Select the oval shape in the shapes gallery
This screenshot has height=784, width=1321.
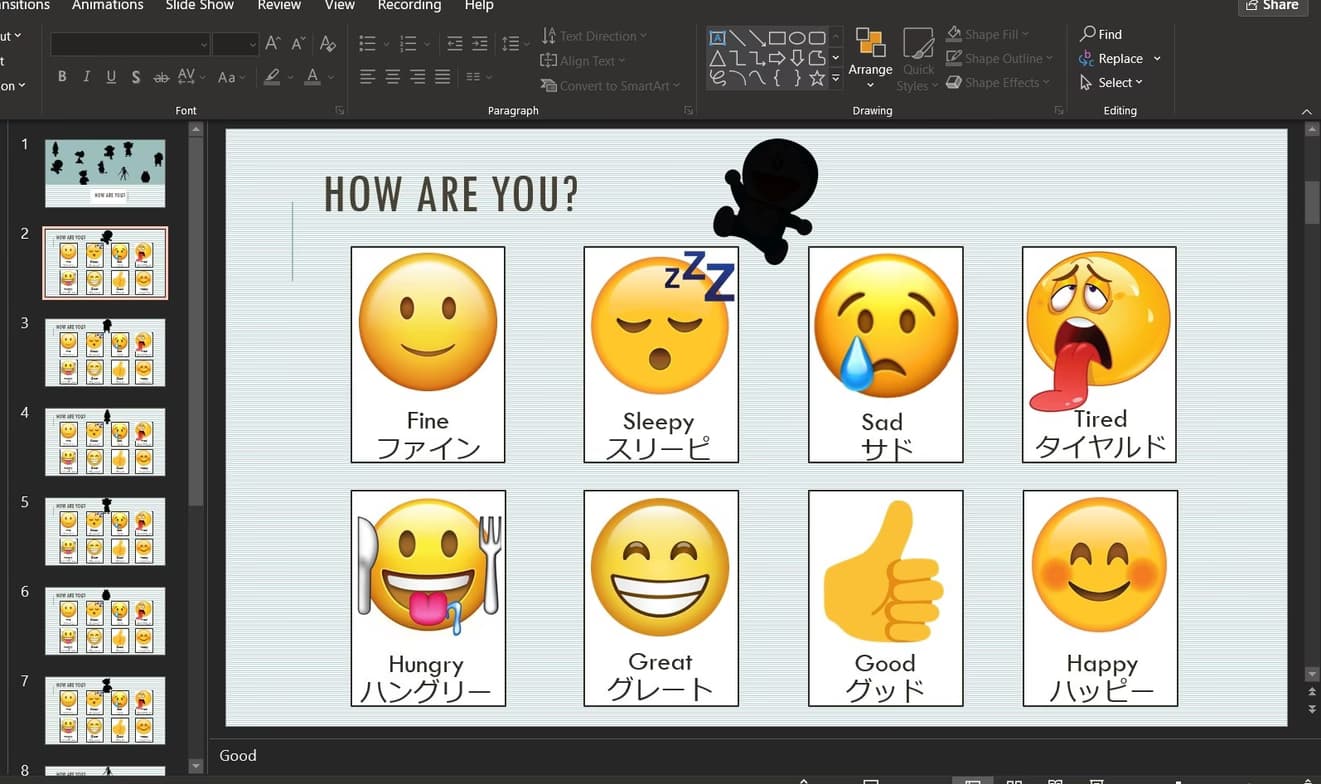pos(796,39)
